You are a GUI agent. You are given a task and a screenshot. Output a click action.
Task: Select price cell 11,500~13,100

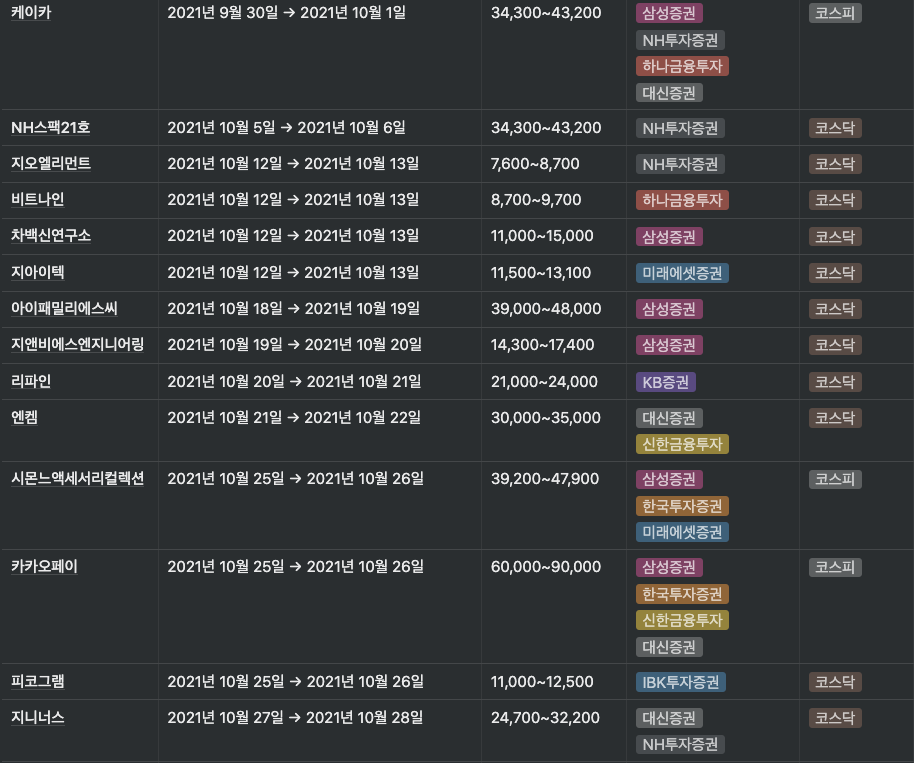(x=541, y=273)
